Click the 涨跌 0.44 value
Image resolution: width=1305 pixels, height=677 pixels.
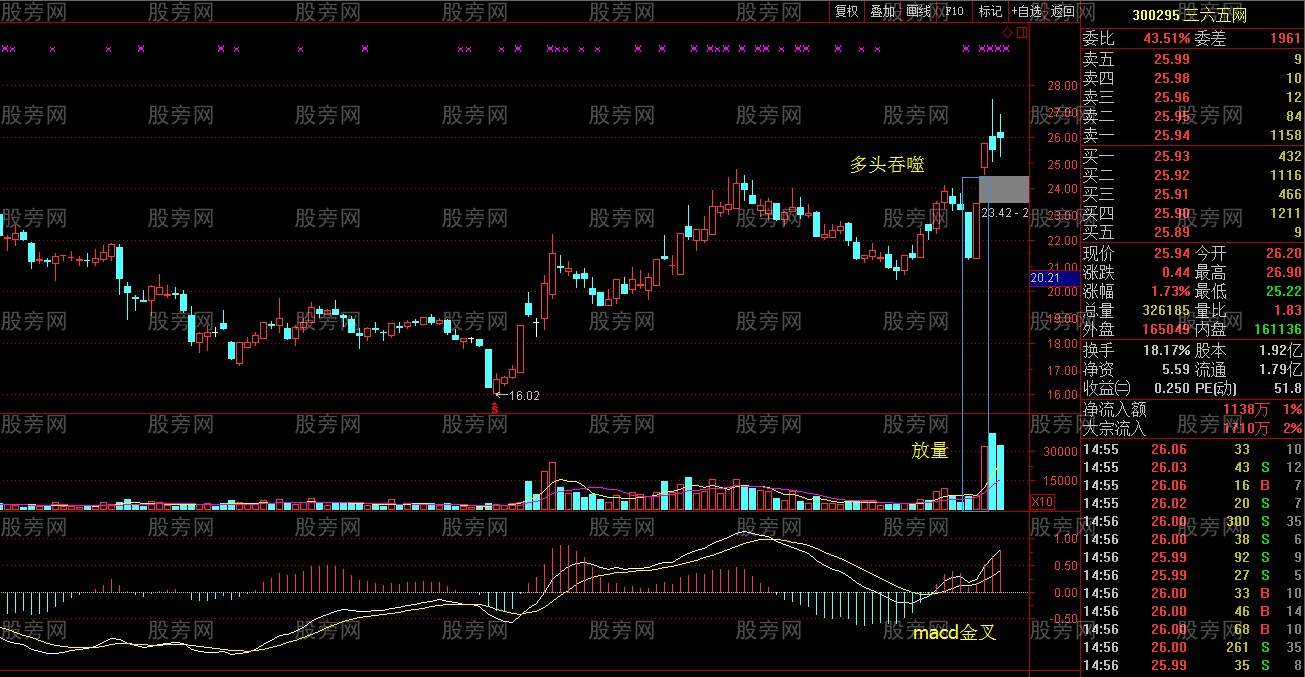click(1176, 272)
